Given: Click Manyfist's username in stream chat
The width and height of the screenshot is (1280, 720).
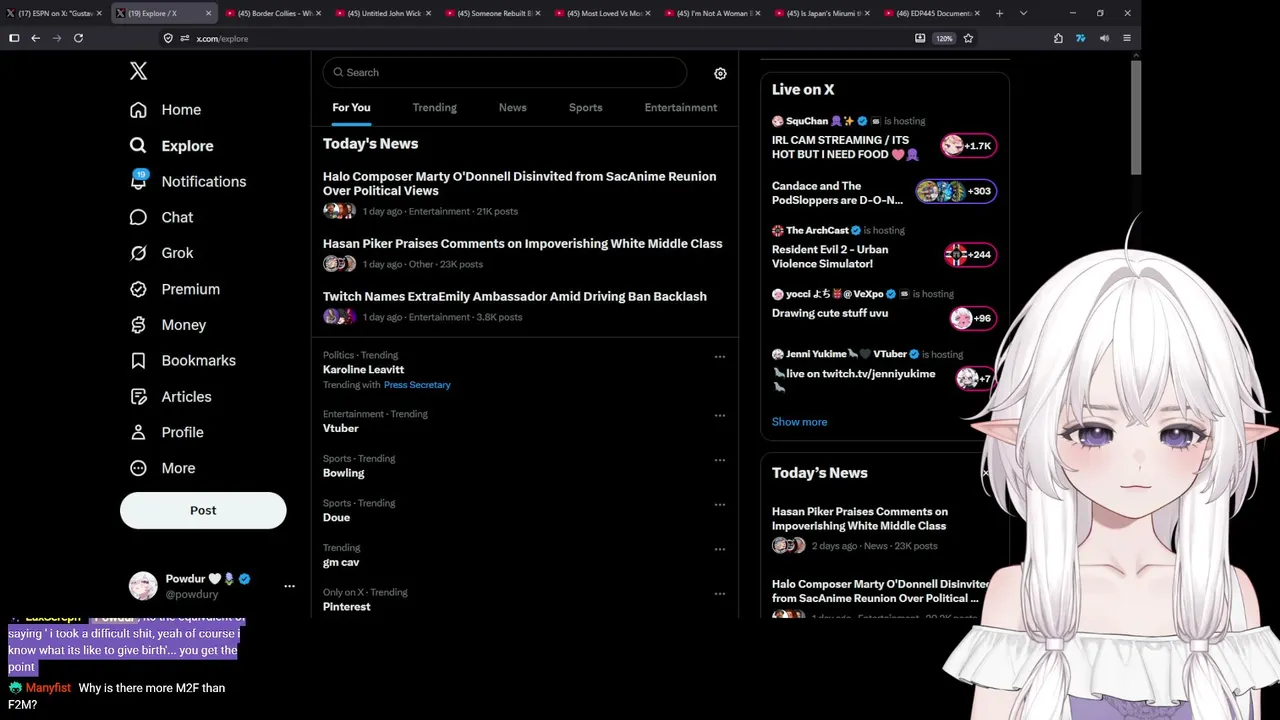Looking at the screenshot, I should (x=48, y=688).
